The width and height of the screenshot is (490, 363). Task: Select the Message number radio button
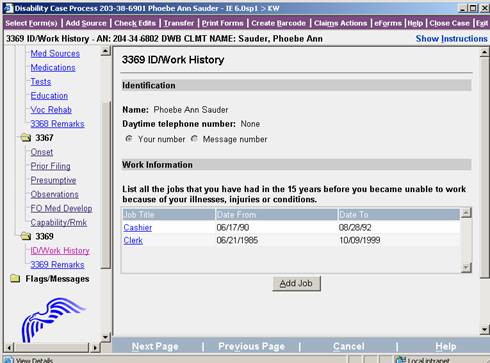(x=194, y=139)
